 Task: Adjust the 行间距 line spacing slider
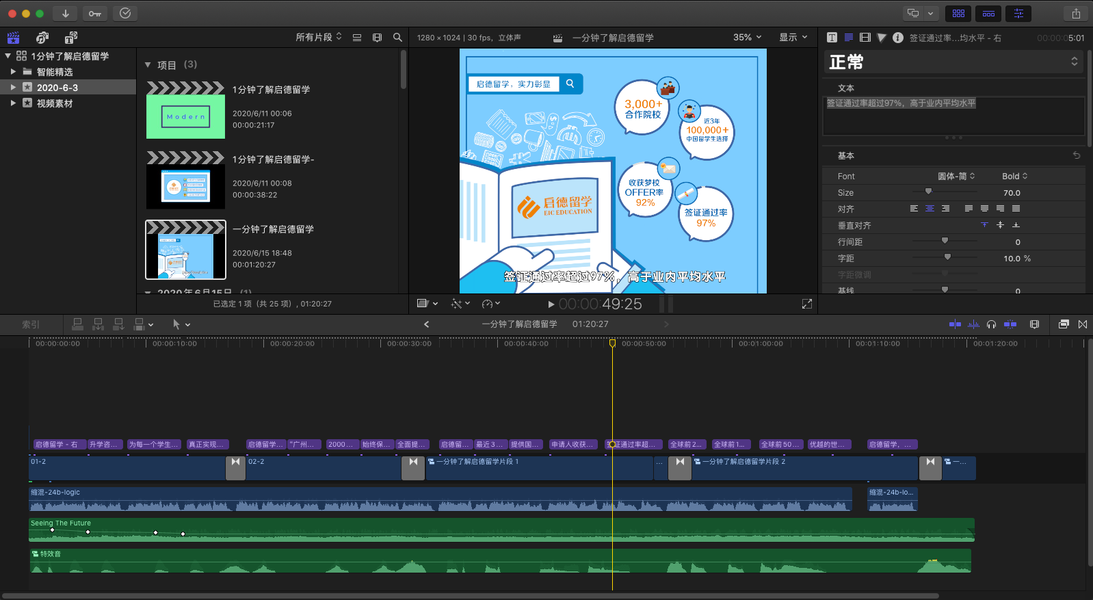click(945, 240)
